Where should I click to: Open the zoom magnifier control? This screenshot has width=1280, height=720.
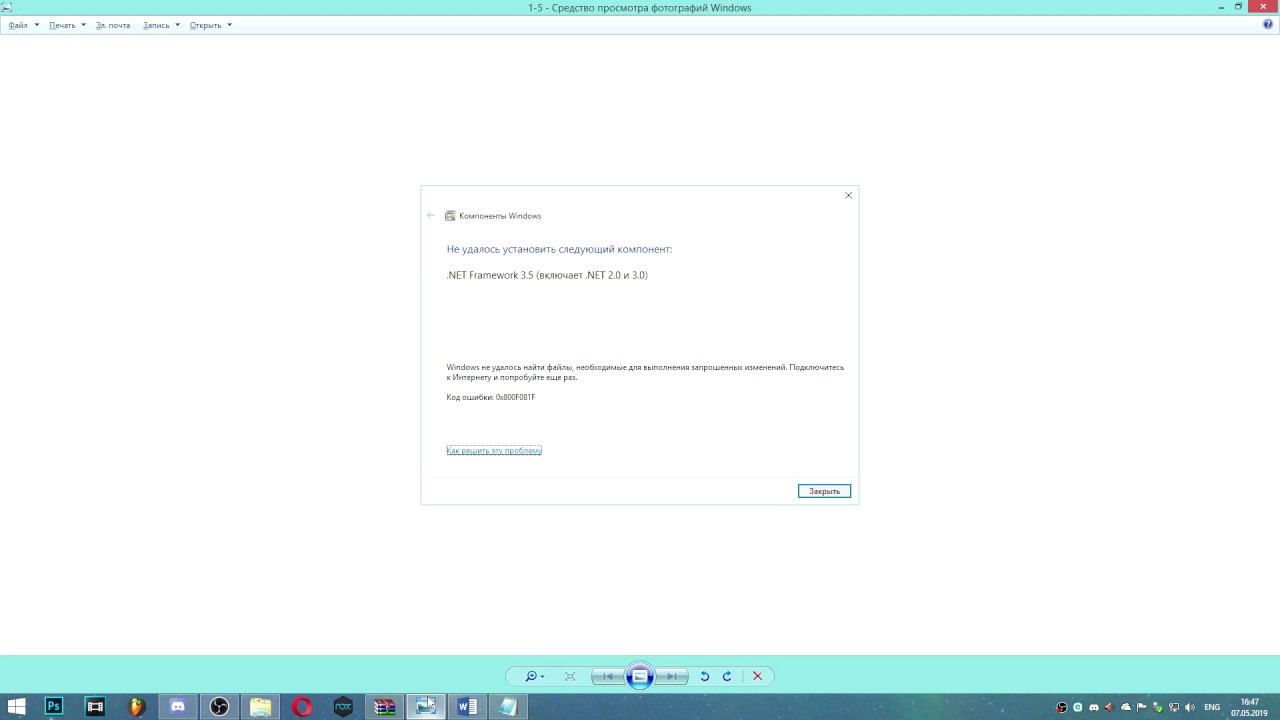coord(534,677)
